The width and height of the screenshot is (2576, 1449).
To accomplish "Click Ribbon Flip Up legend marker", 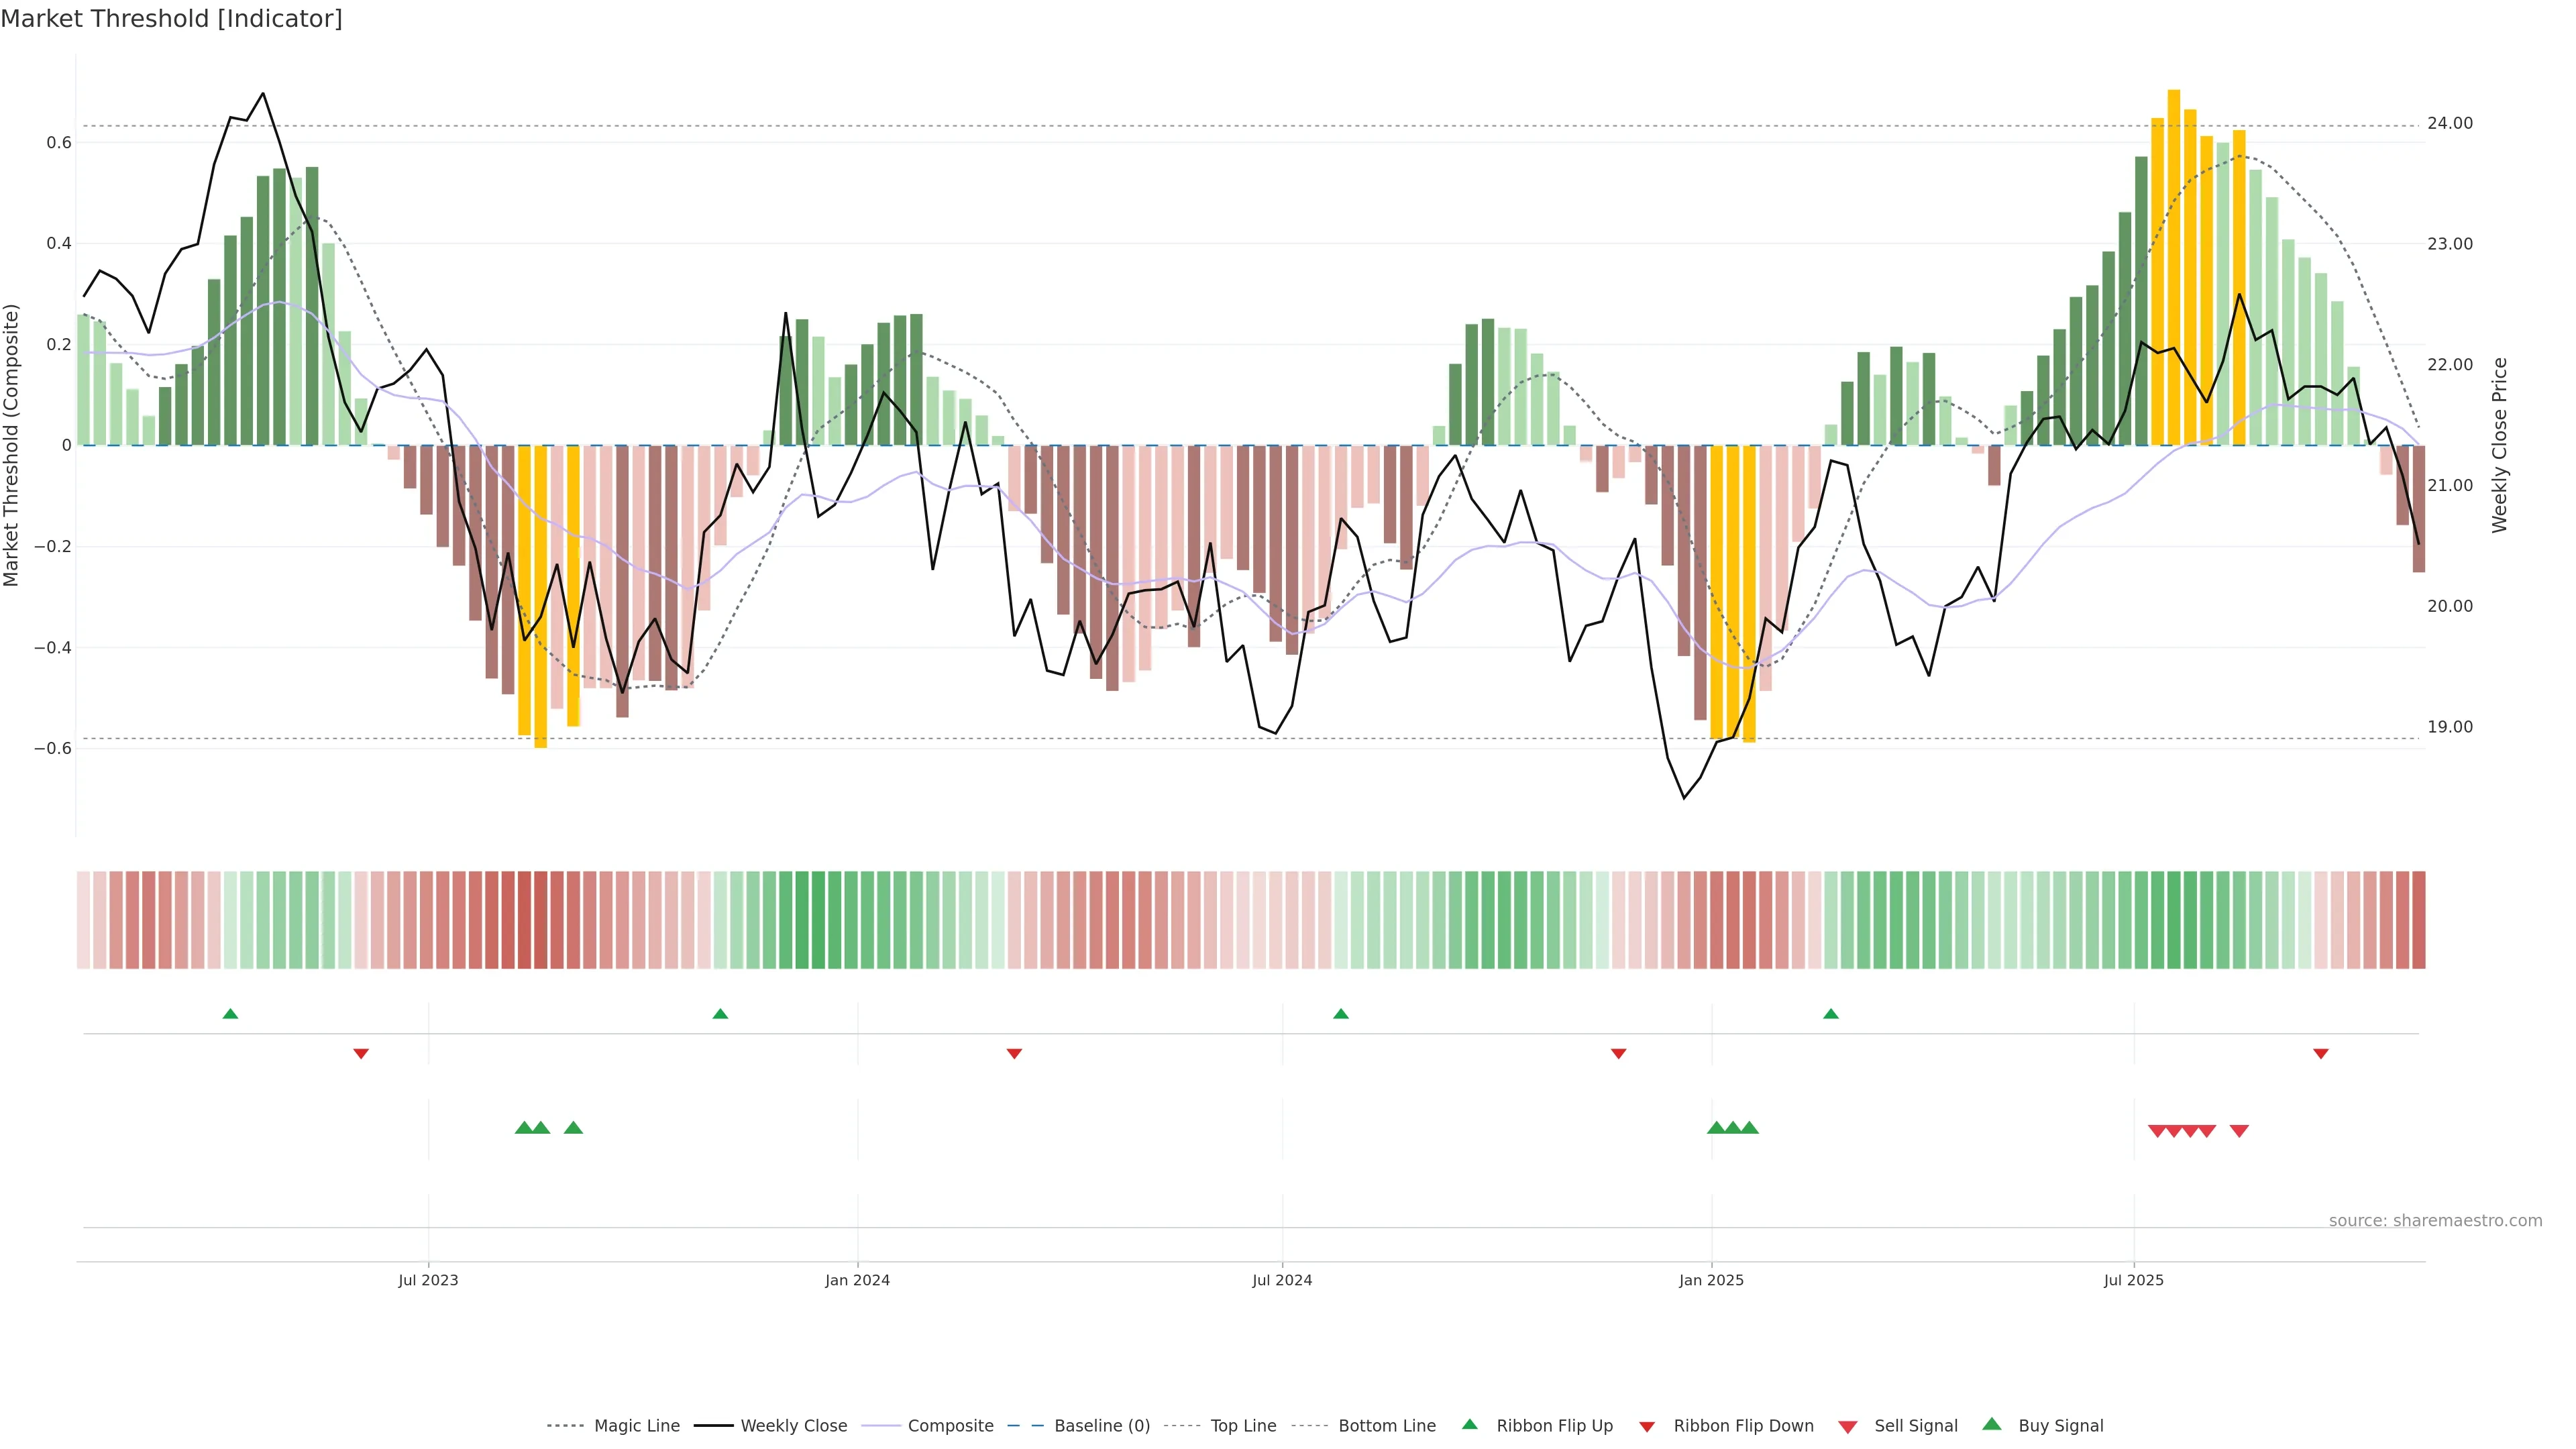I will point(1469,1424).
